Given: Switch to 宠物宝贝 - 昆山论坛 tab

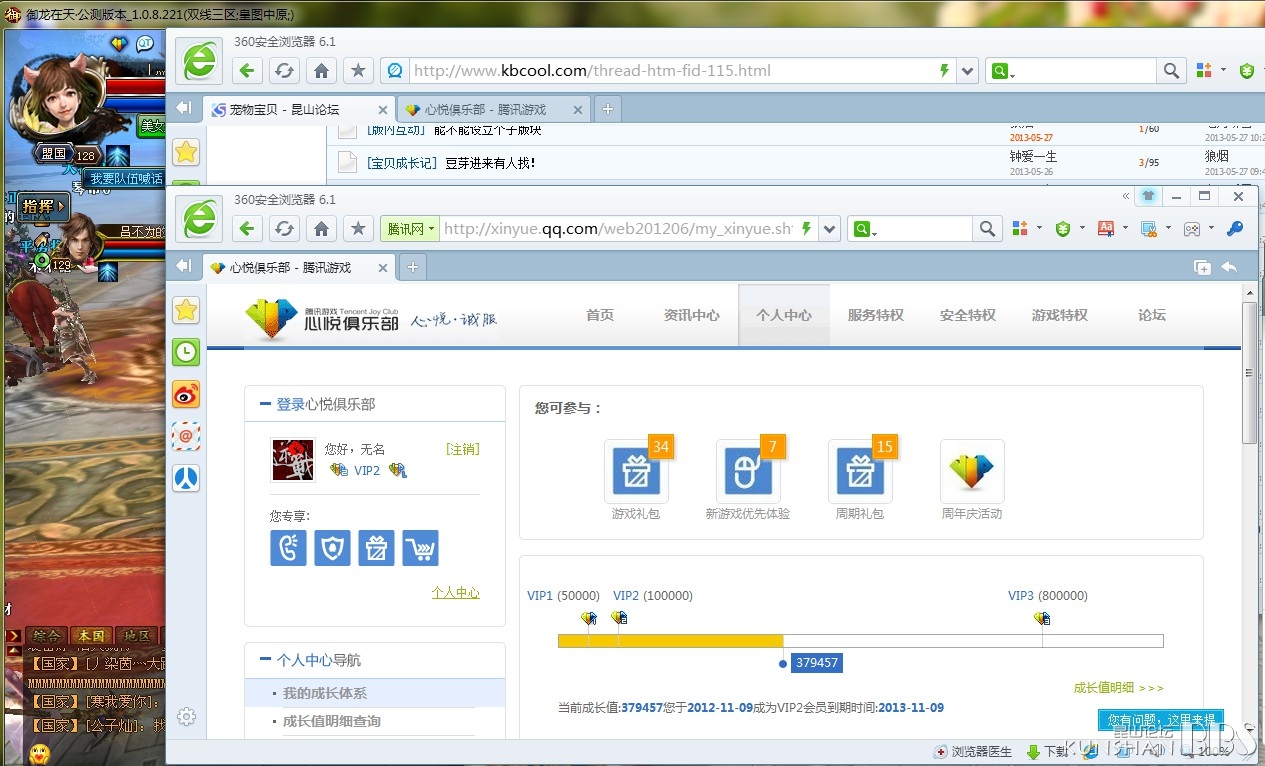Looking at the screenshot, I should tap(300, 110).
